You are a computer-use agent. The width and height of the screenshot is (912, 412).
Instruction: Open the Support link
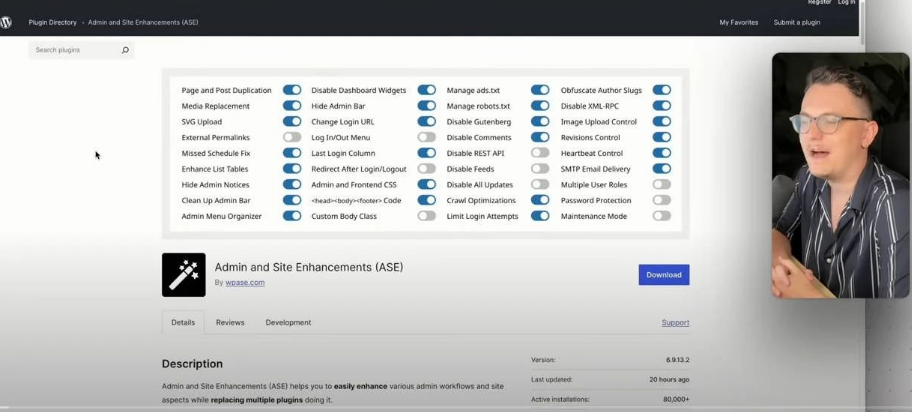point(675,322)
